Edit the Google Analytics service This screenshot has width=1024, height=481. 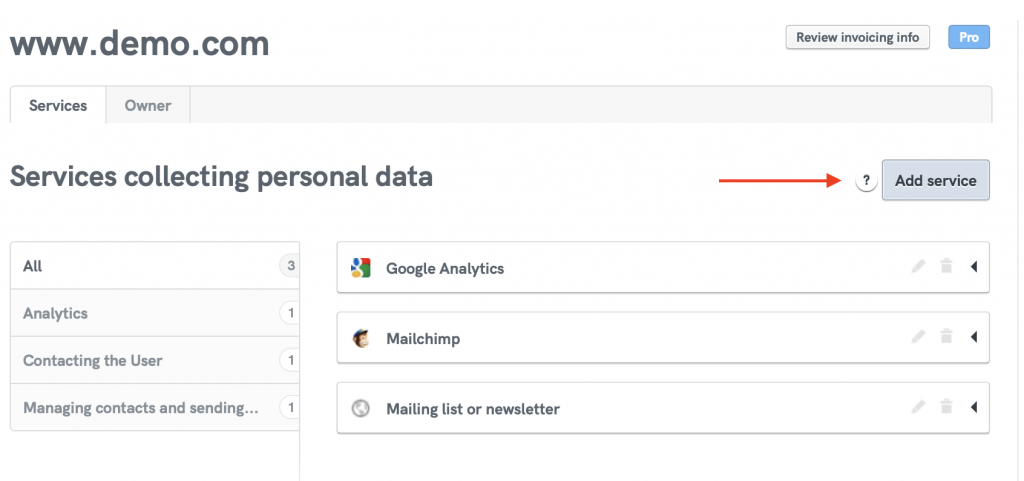[x=918, y=267]
